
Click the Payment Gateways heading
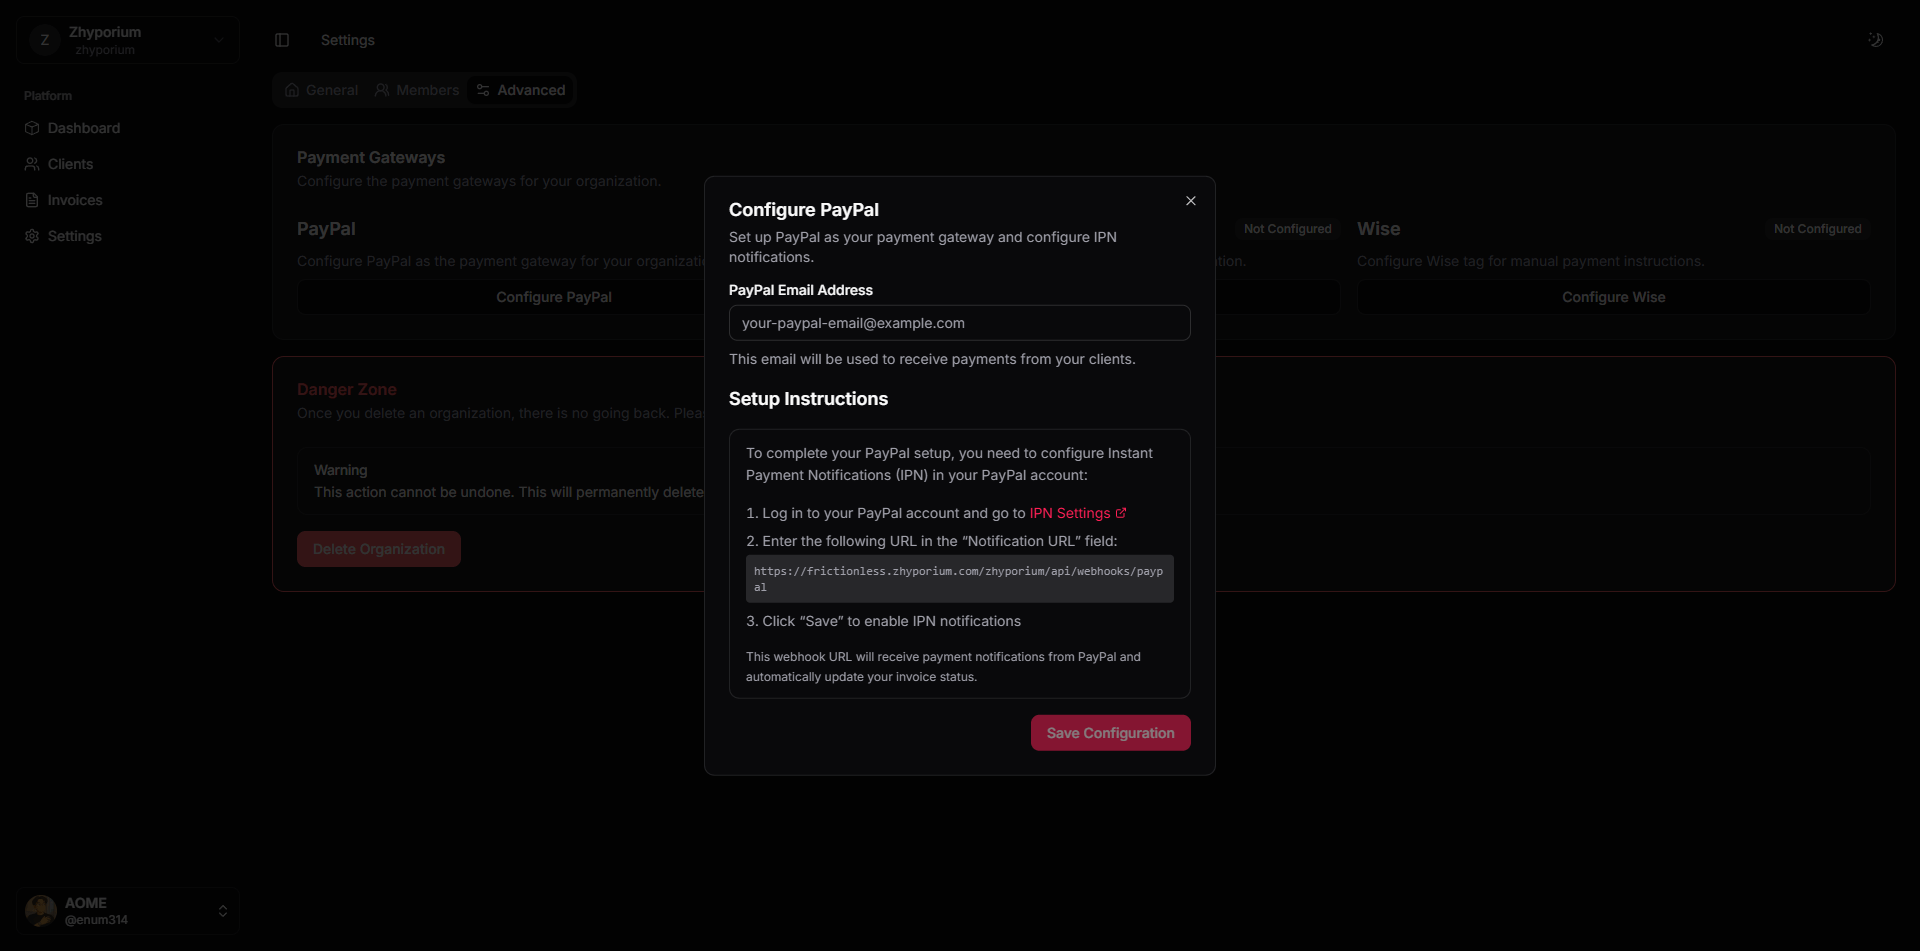pyautogui.click(x=370, y=157)
